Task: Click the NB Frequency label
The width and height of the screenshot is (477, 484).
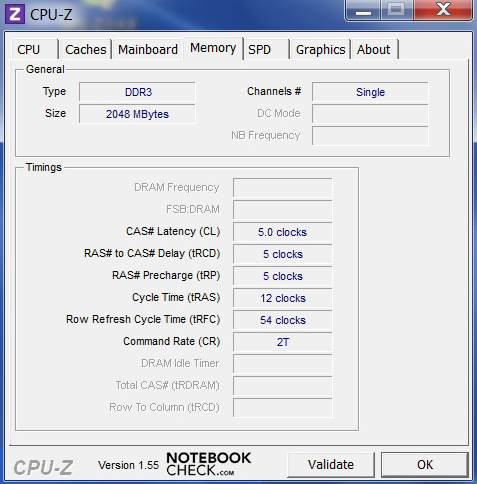Action: (266, 135)
